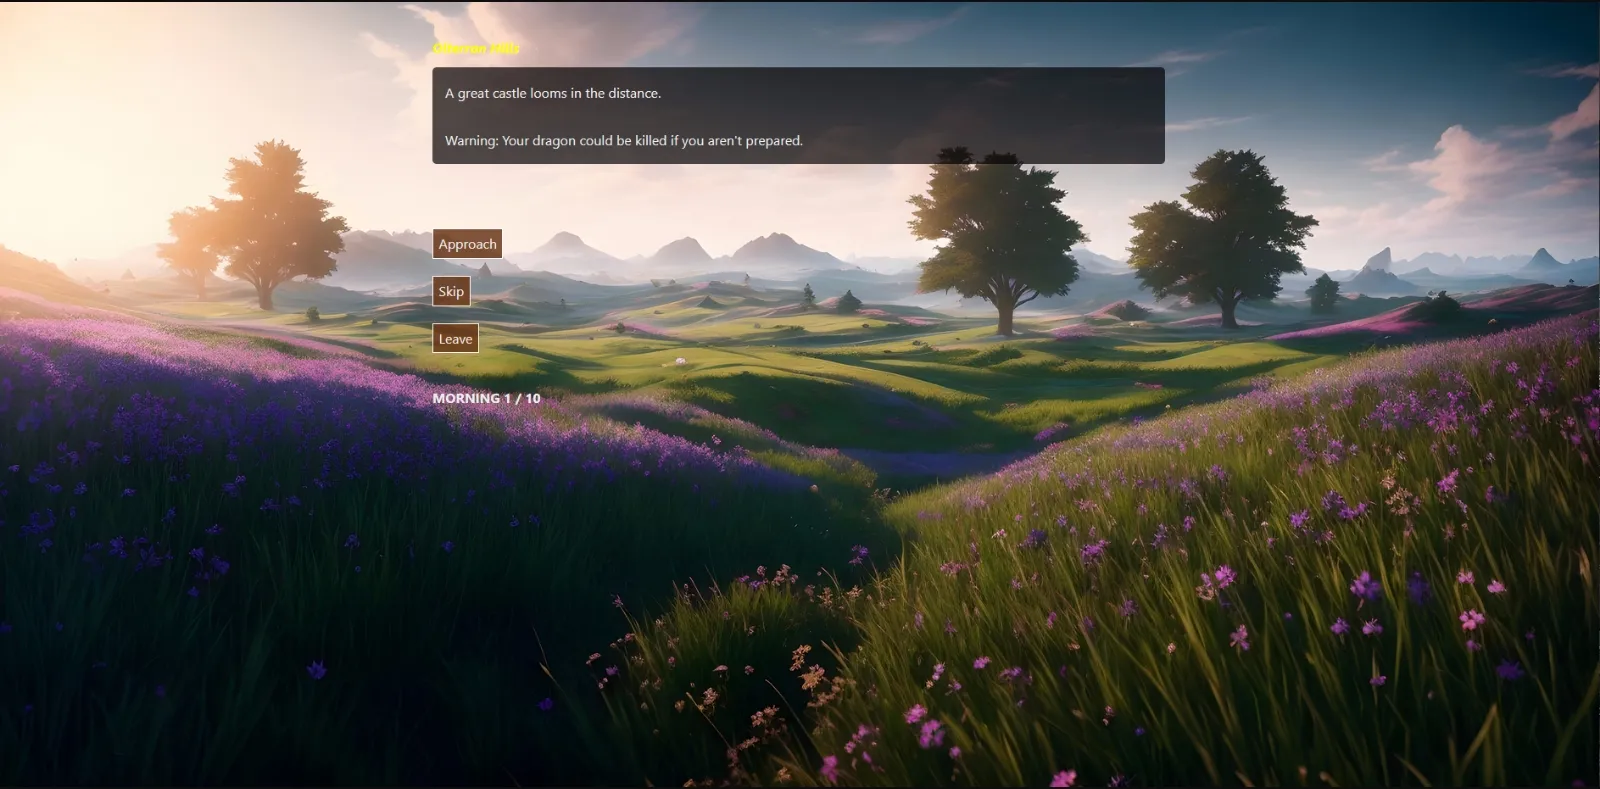The image size is (1600, 789).
Task: Click the pair of small pine trees in the valley
Action: [x=828, y=298]
